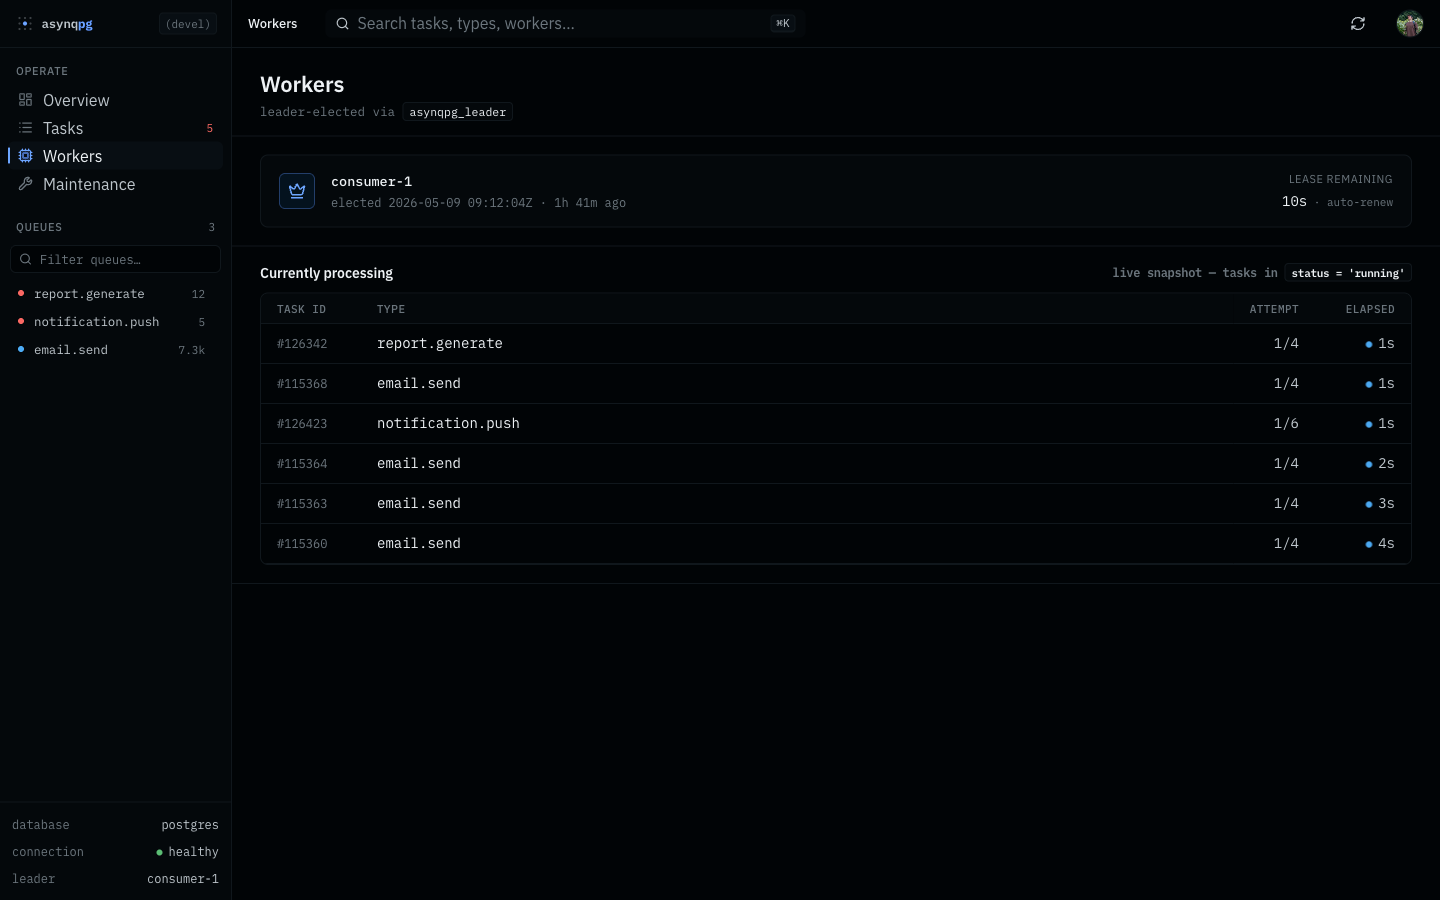Click task ID #126423

pyautogui.click(x=302, y=424)
